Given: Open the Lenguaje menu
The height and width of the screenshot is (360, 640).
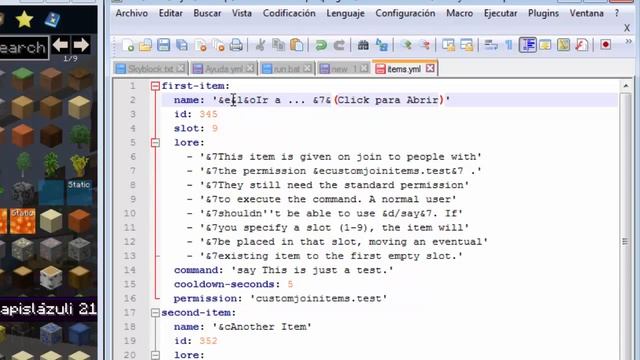Looking at the screenshot, I should [345, 13].
